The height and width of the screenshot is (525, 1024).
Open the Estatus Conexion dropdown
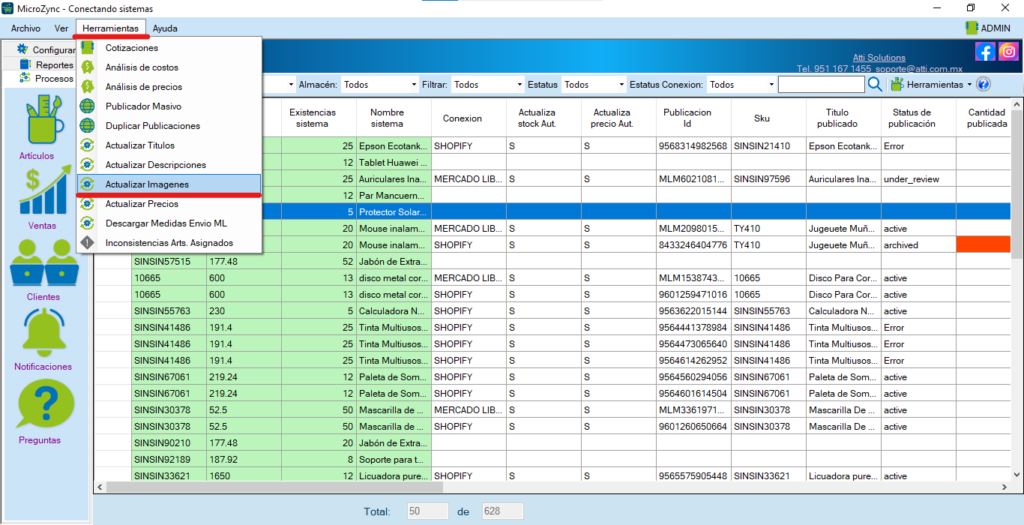coord(741,85)
